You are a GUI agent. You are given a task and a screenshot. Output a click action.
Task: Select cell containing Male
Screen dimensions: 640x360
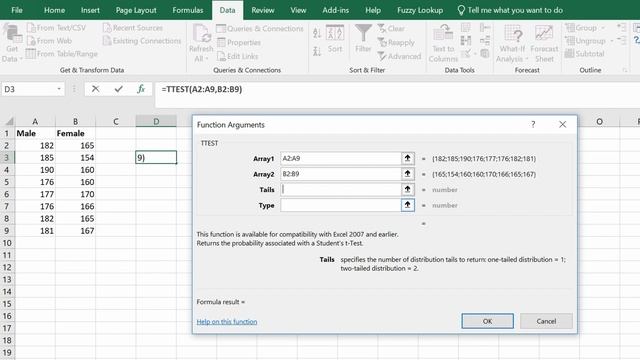(35, 133)
